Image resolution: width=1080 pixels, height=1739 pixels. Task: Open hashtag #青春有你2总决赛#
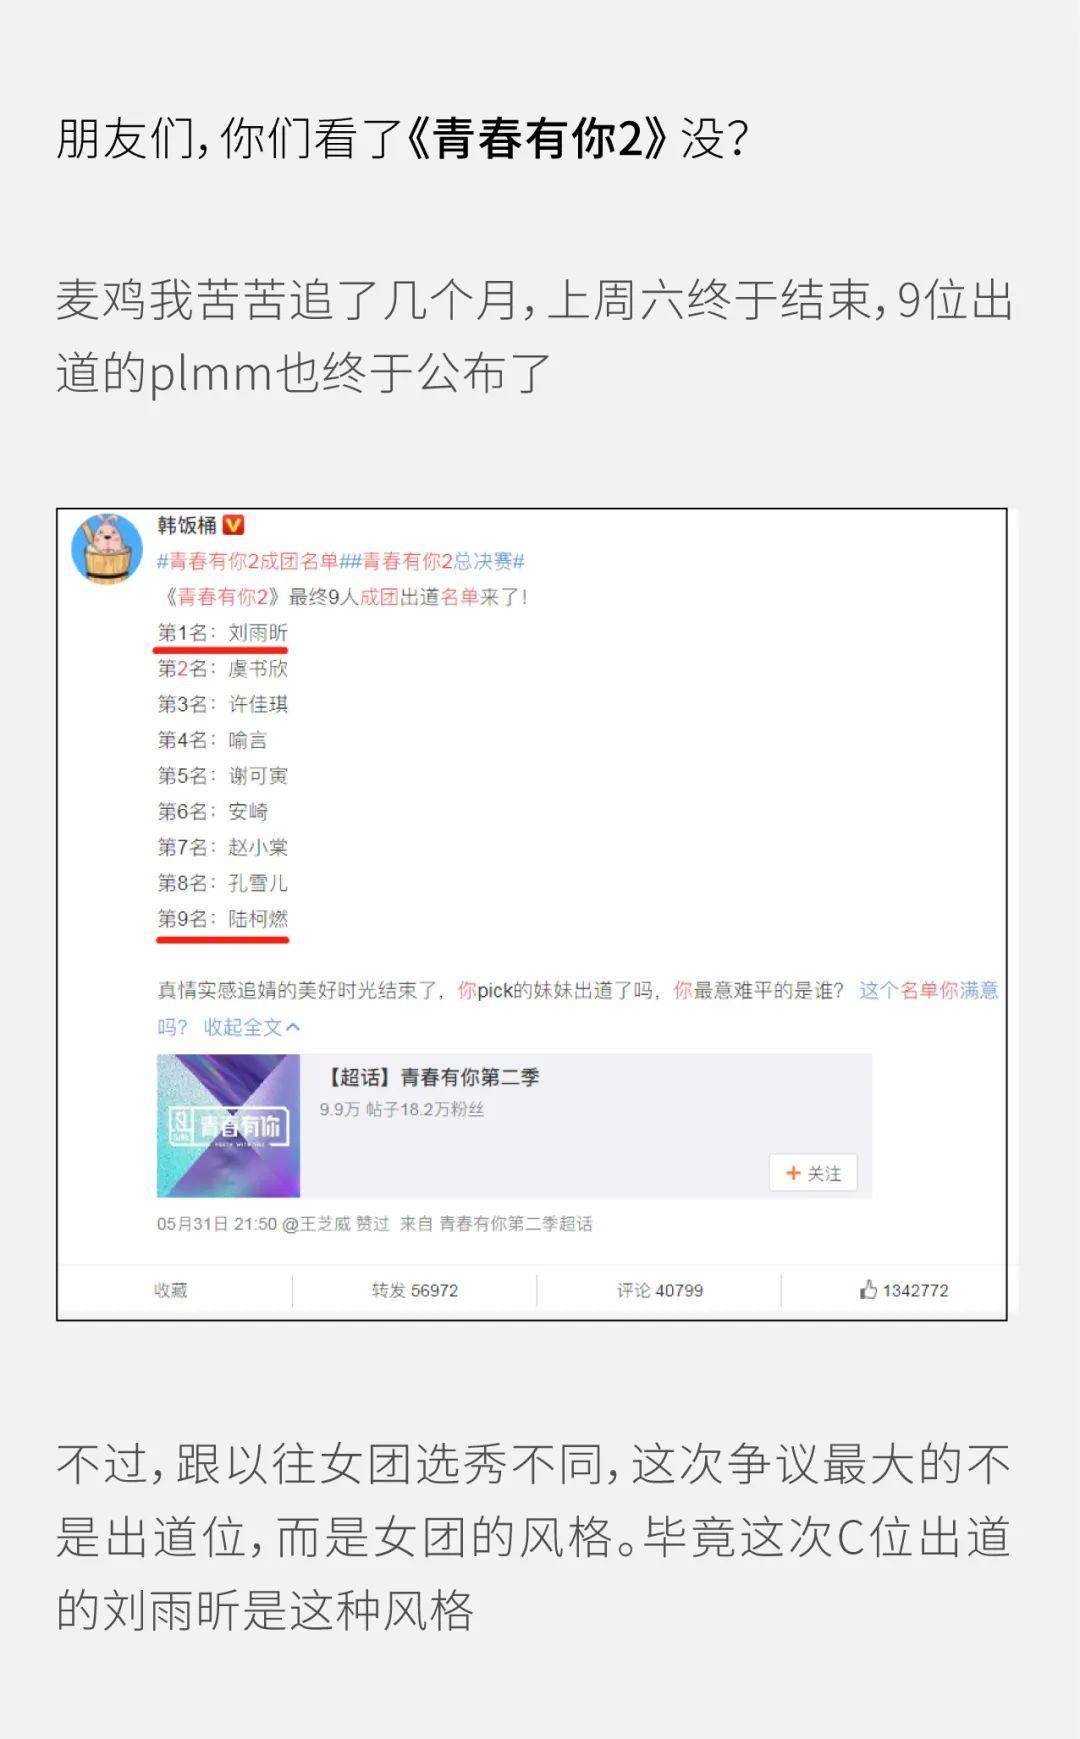433,561
